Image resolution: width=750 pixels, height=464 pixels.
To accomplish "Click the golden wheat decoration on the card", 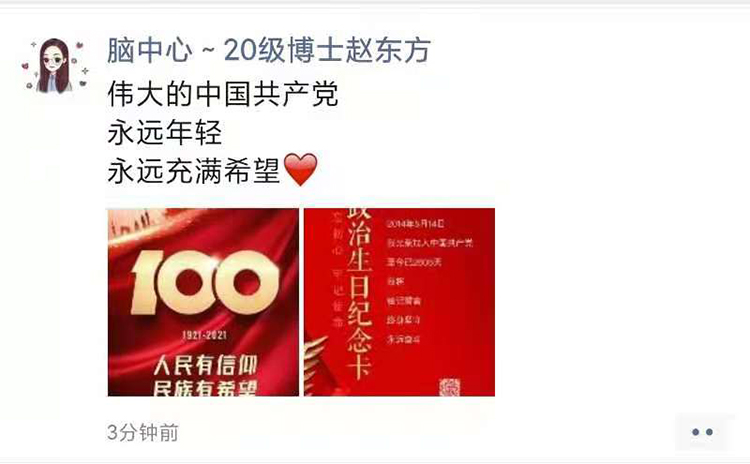I will [318, 366].
